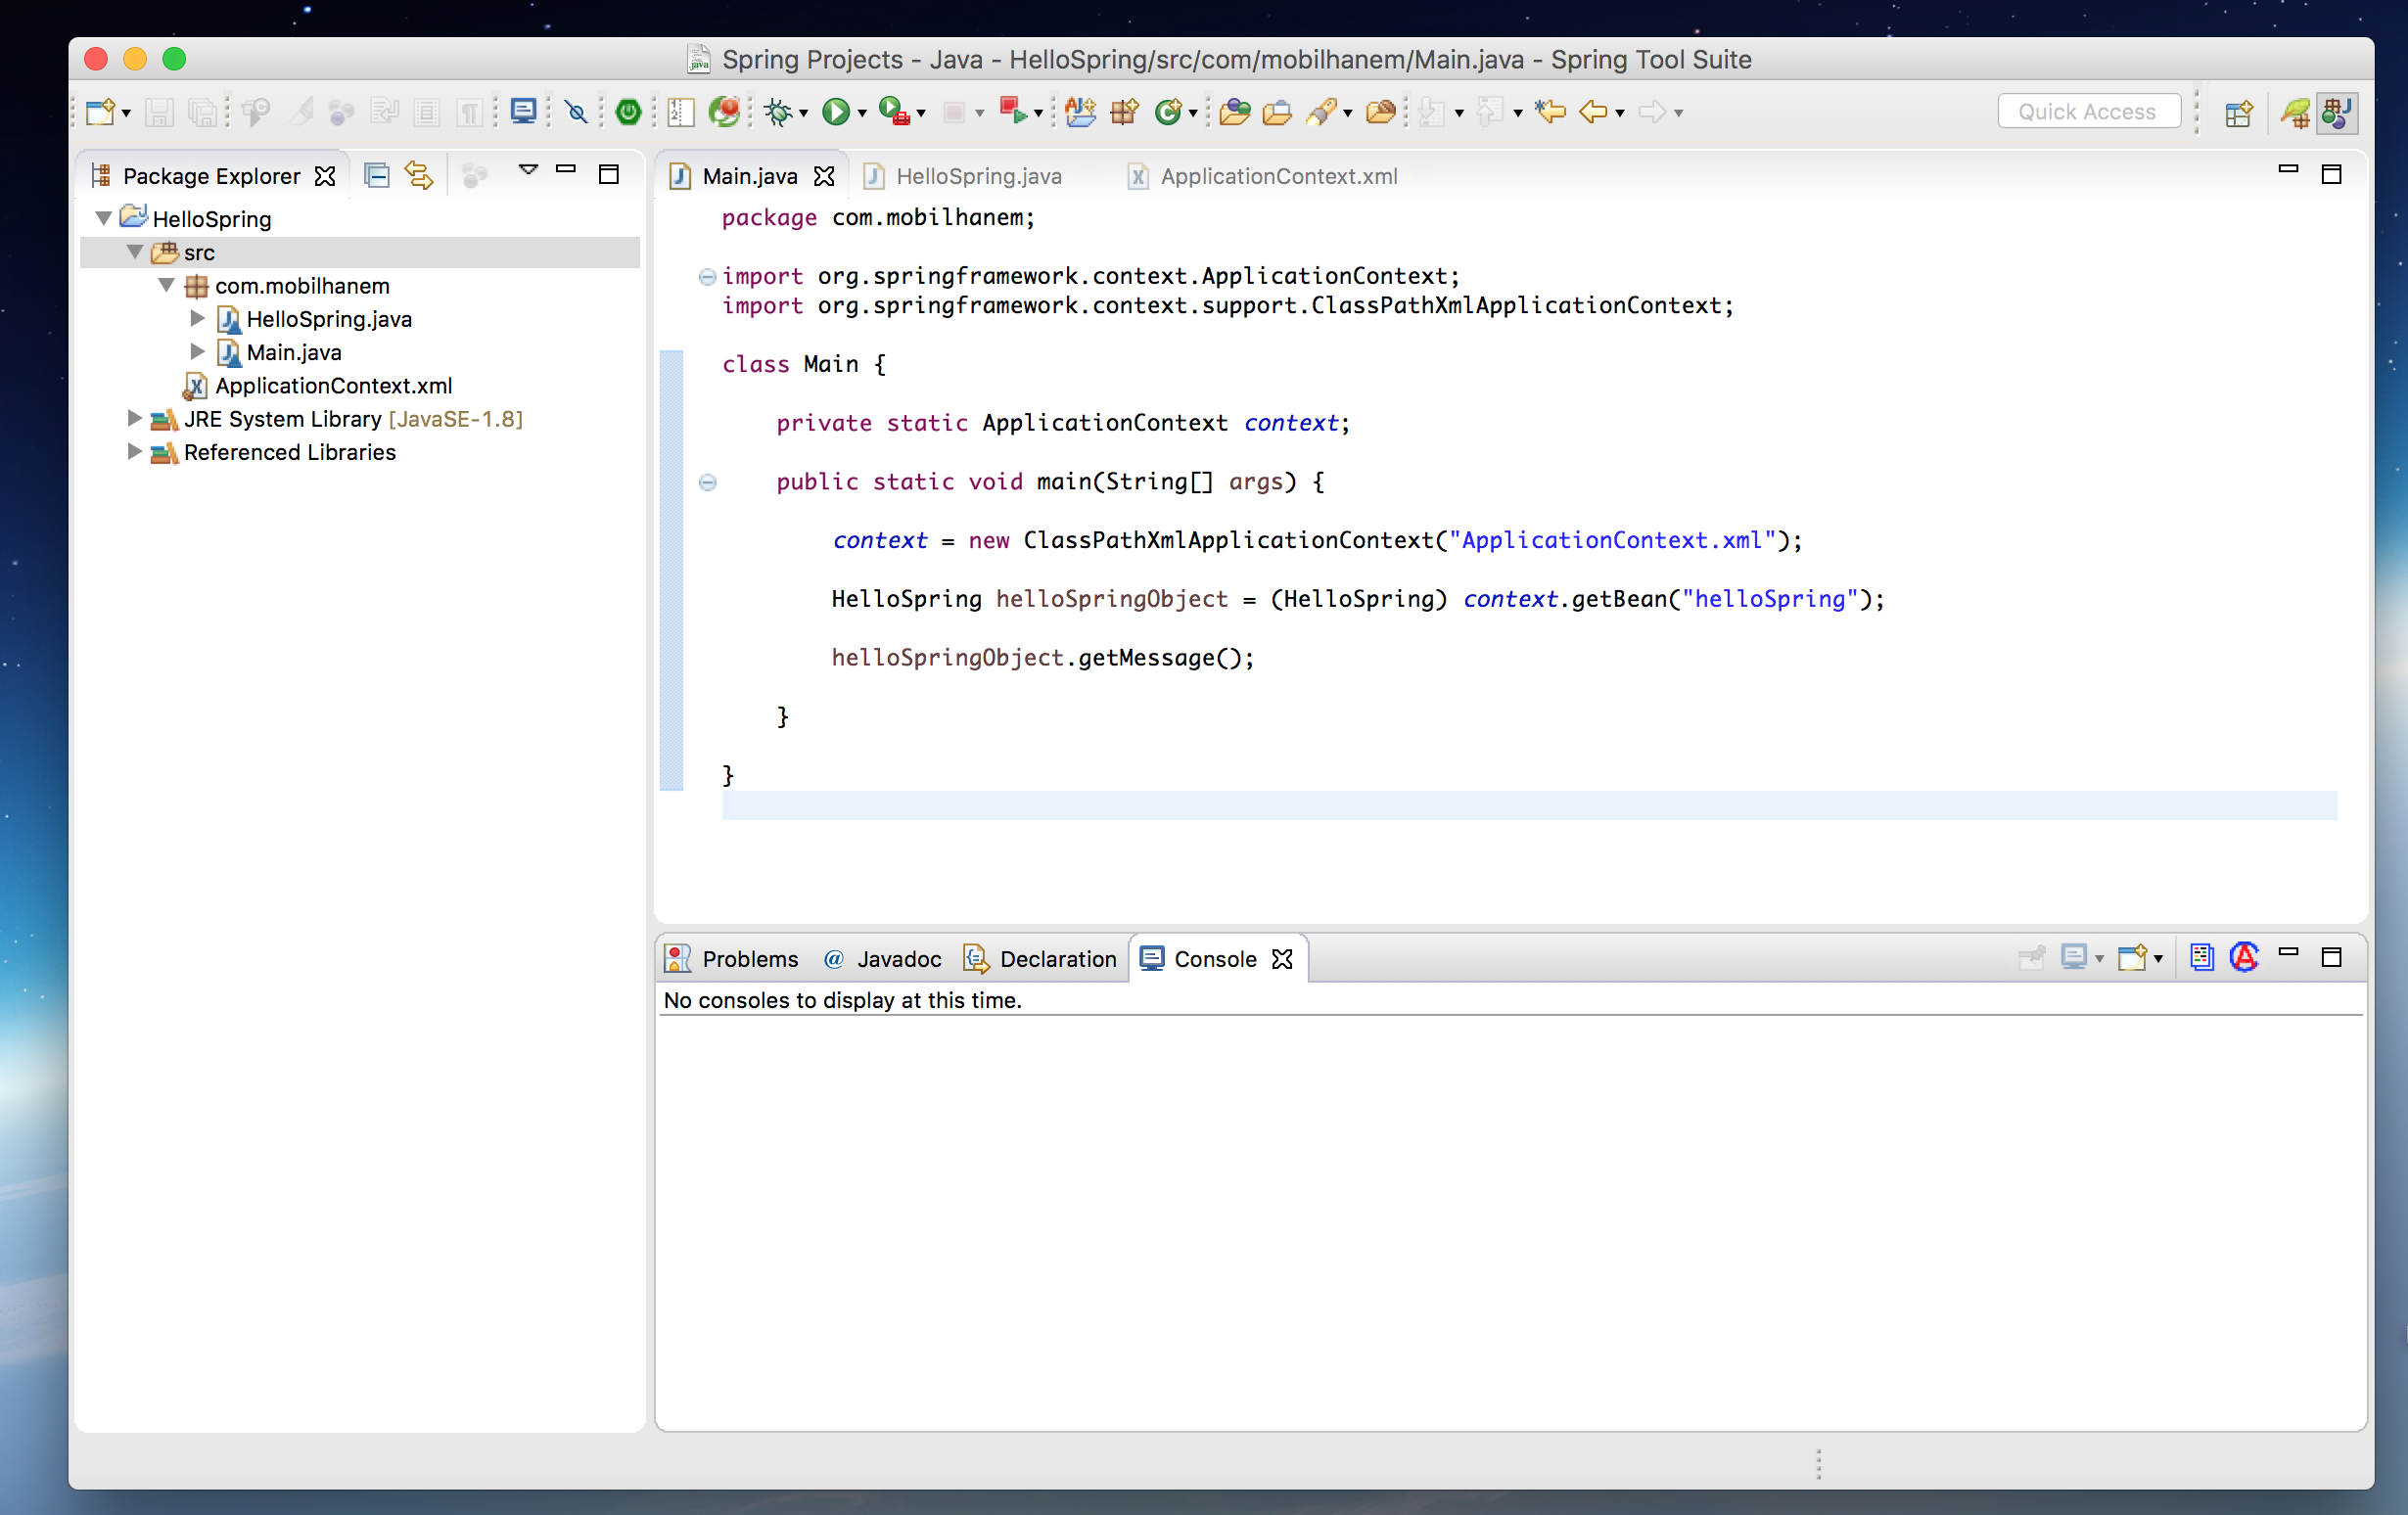Expand the HelloSpring.java tree node
Image resolution: width=2408 pixels, height=1515 pixels.
pos(198,318)
